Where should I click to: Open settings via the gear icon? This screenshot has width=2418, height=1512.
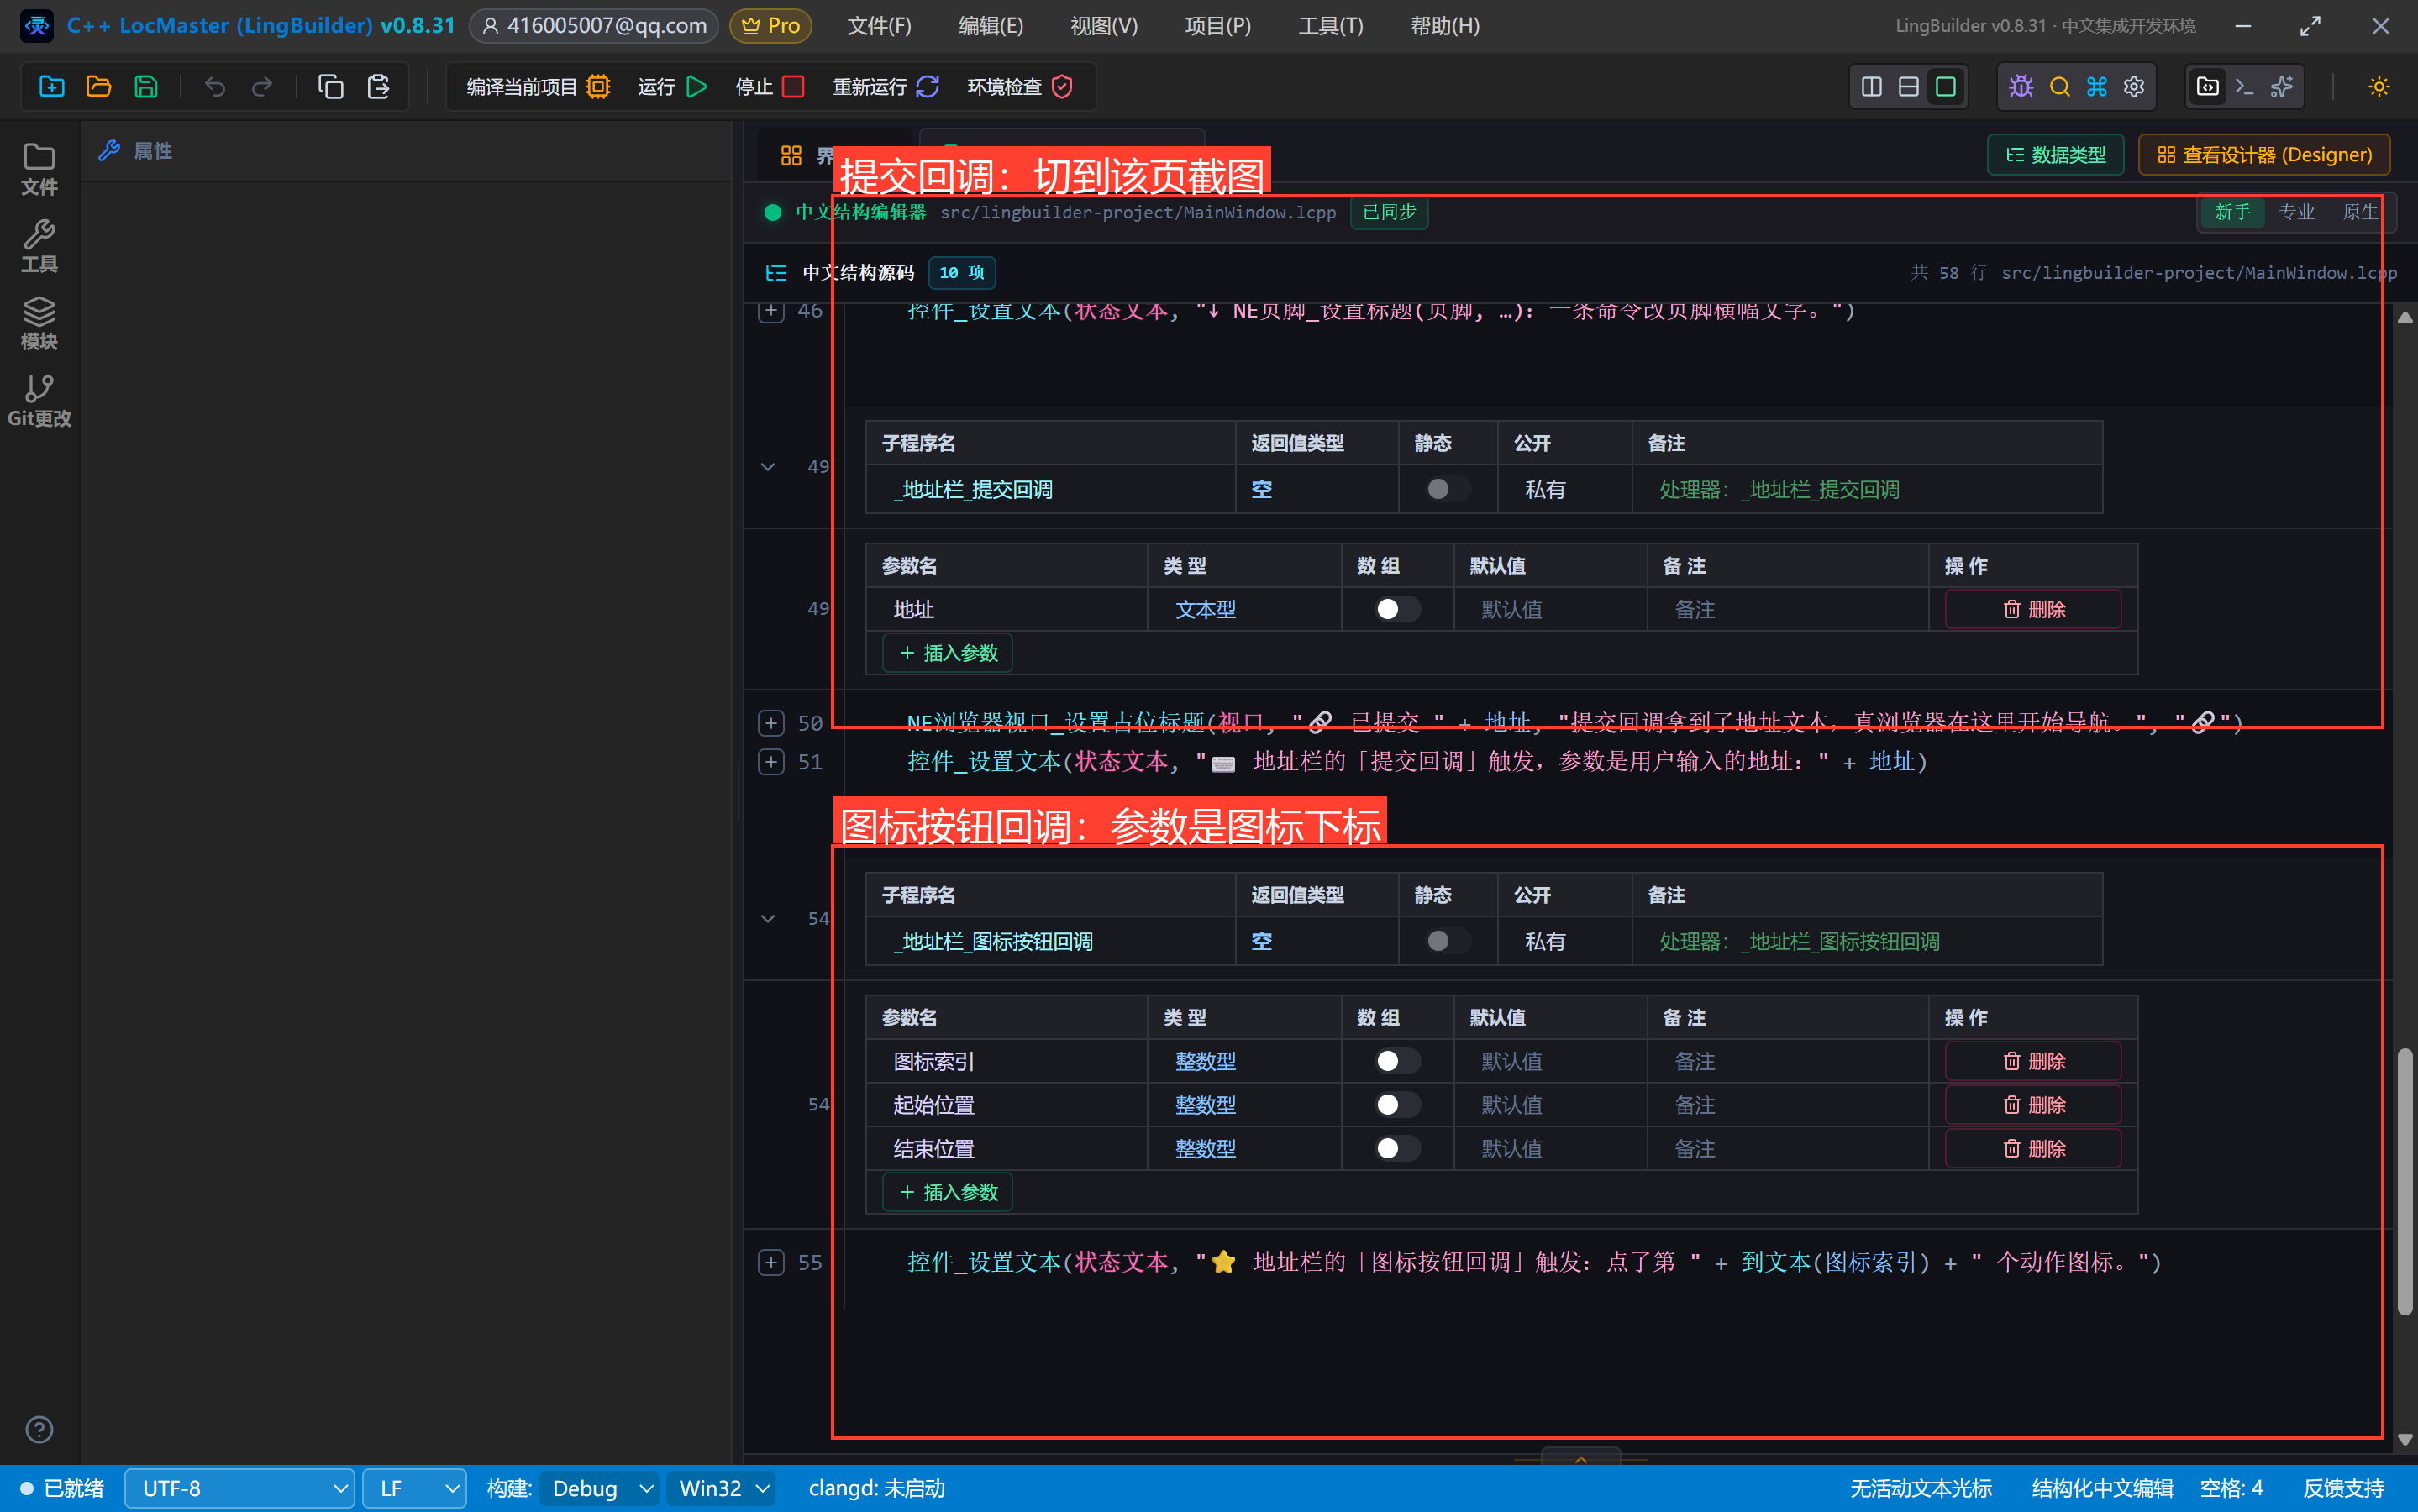click(2134, 87)
